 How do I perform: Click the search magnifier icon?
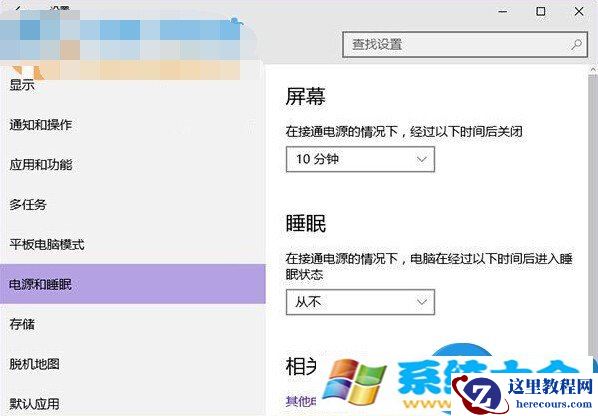coord(576,45)
